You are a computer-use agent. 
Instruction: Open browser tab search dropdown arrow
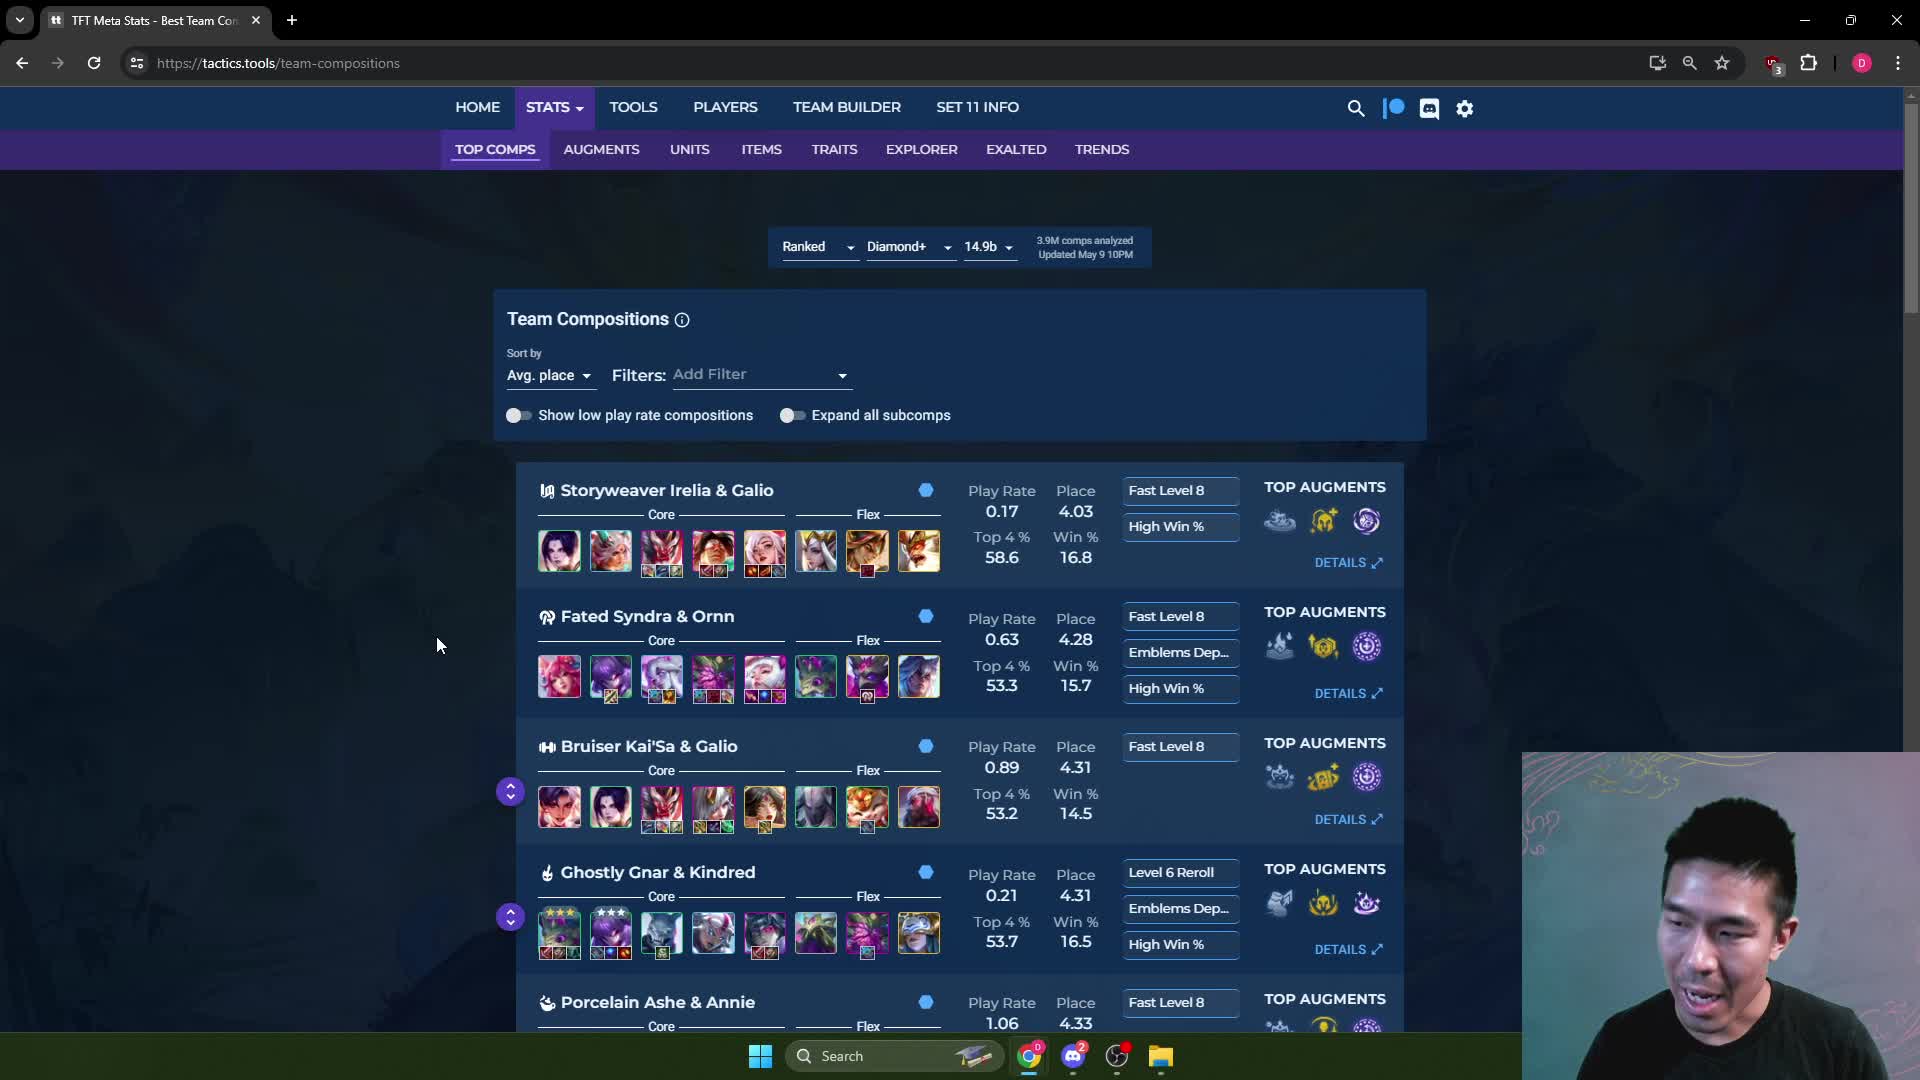pos(20,20)
